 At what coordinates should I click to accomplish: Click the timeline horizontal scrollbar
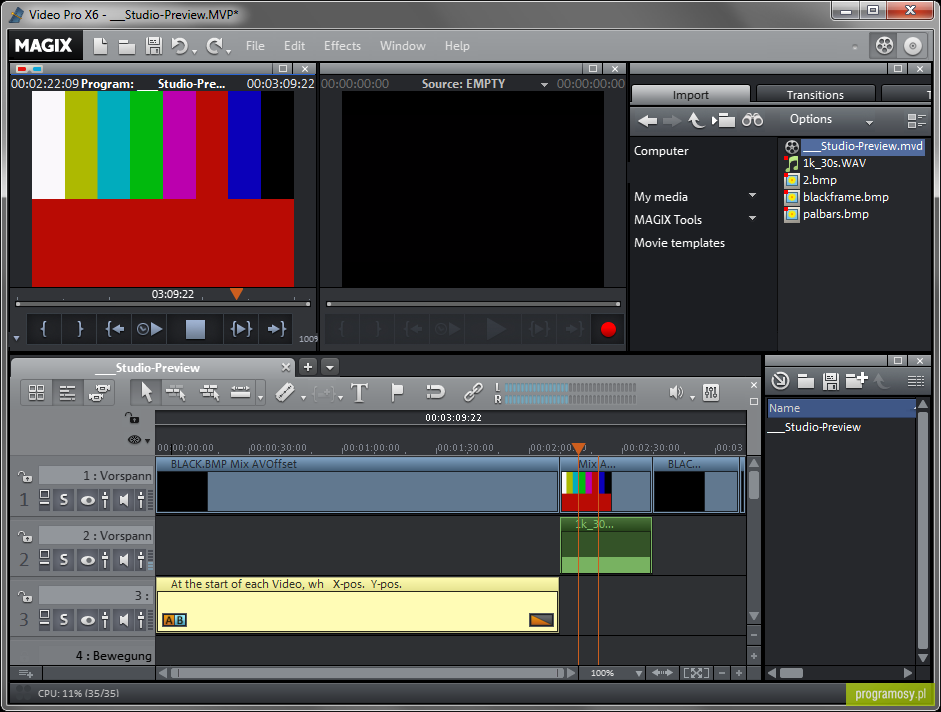367,673
